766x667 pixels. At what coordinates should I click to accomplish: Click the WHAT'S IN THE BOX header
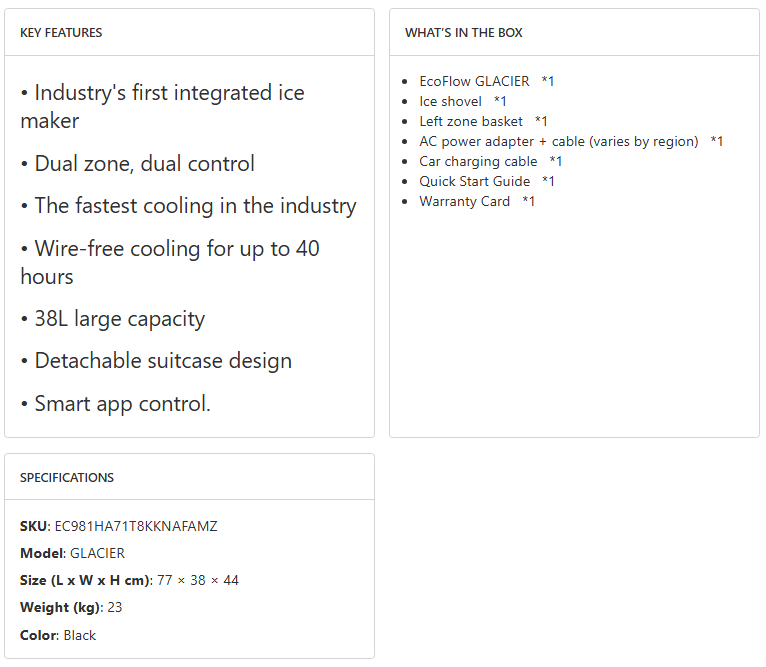(463, 33)
